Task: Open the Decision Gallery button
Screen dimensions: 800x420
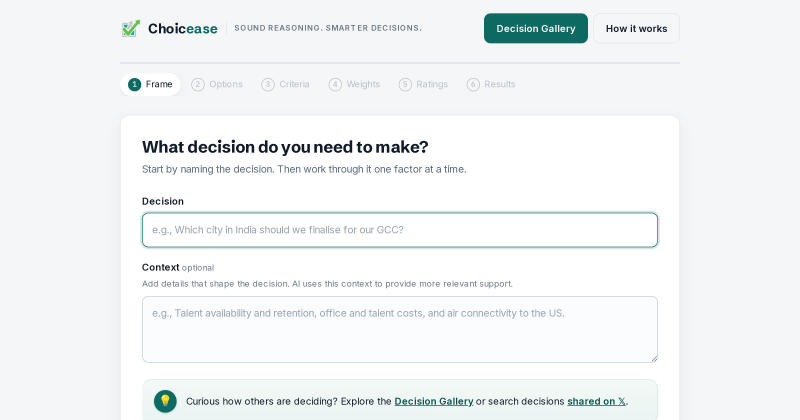Action: (x=536, y=29)
